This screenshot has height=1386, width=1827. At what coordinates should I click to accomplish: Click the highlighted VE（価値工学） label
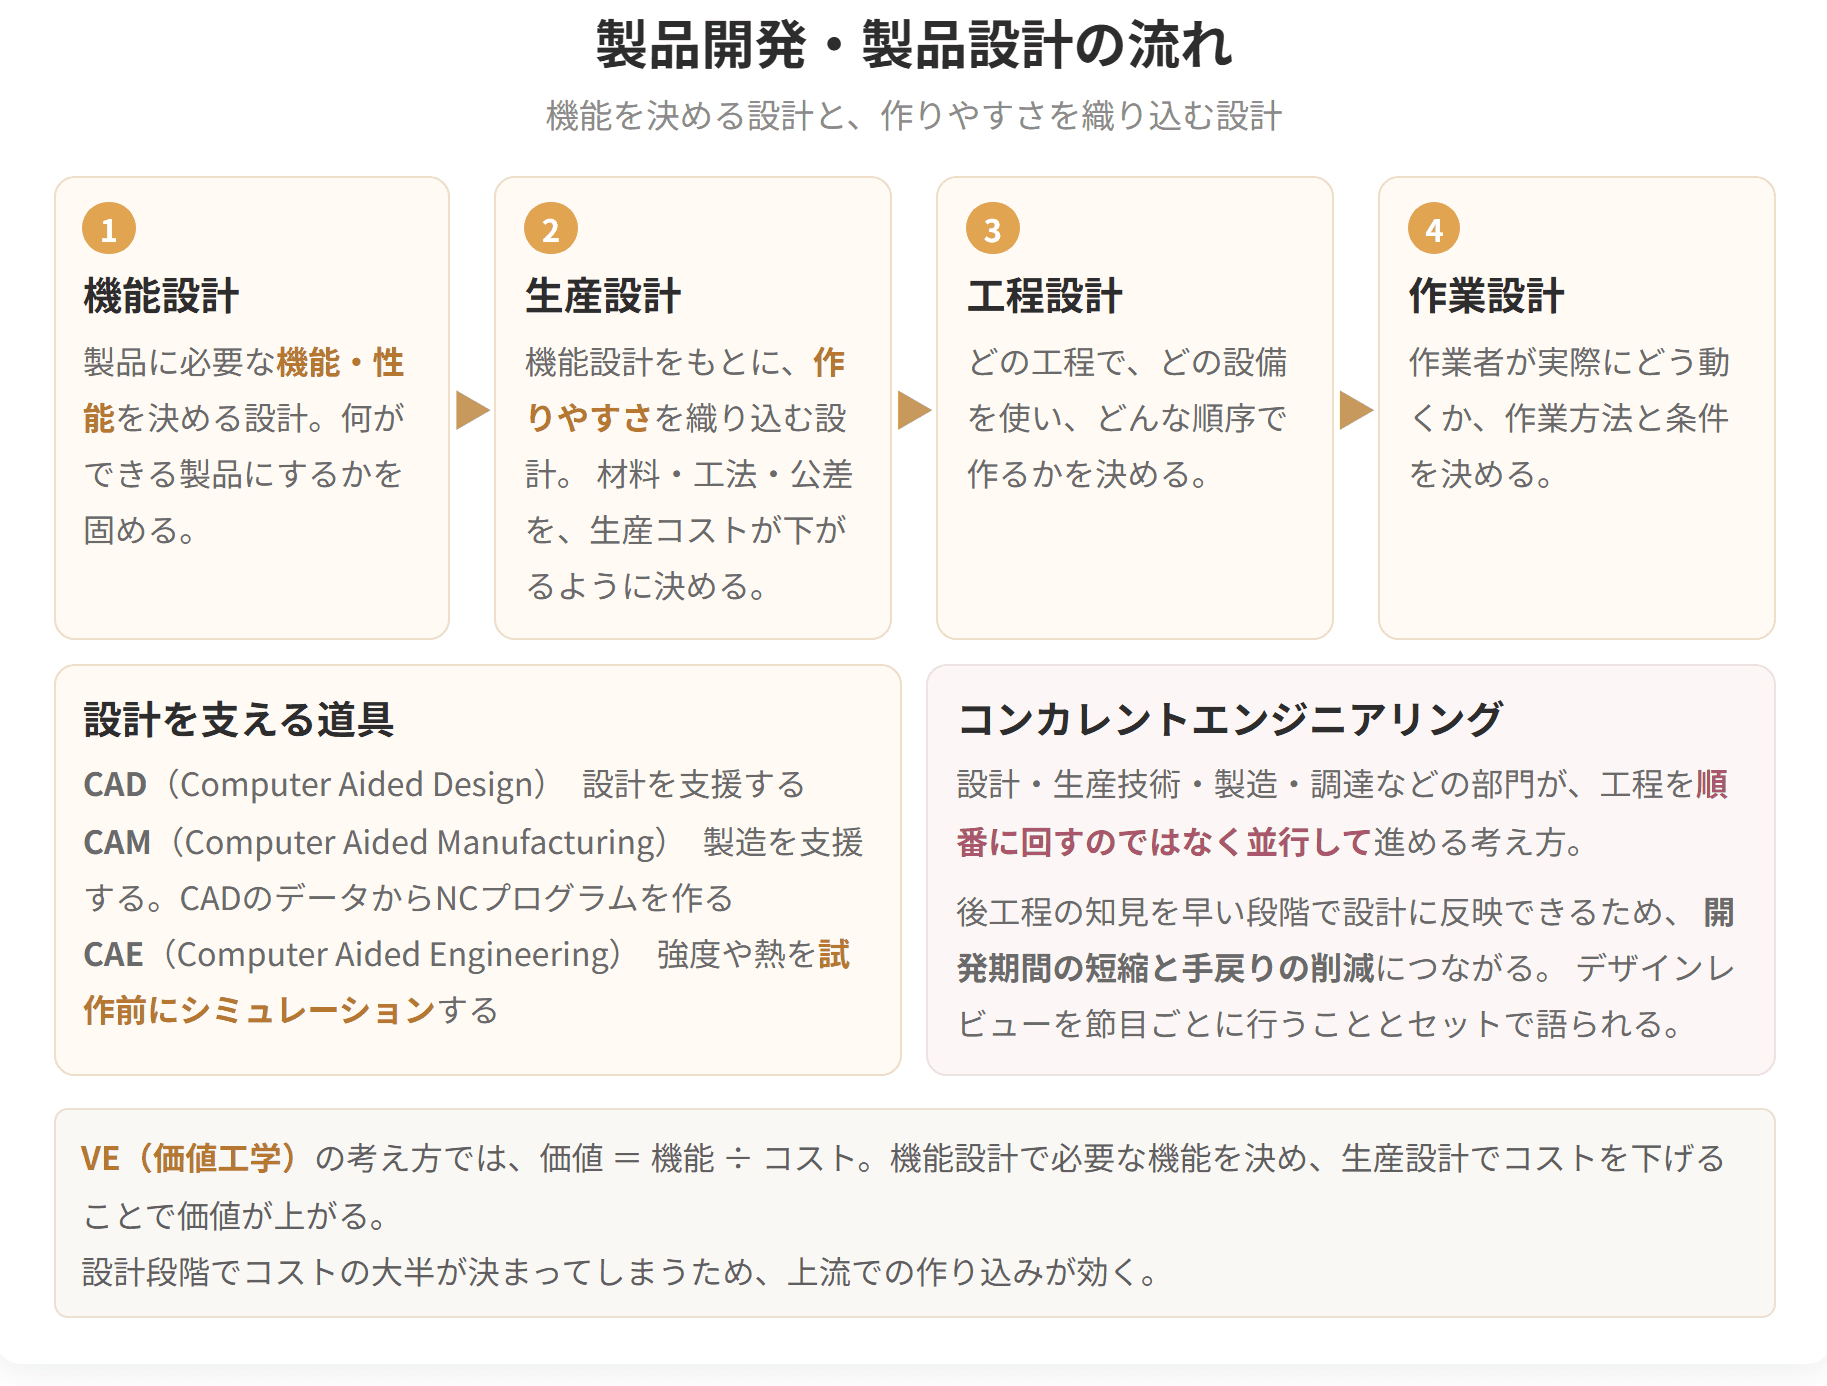190,1158
